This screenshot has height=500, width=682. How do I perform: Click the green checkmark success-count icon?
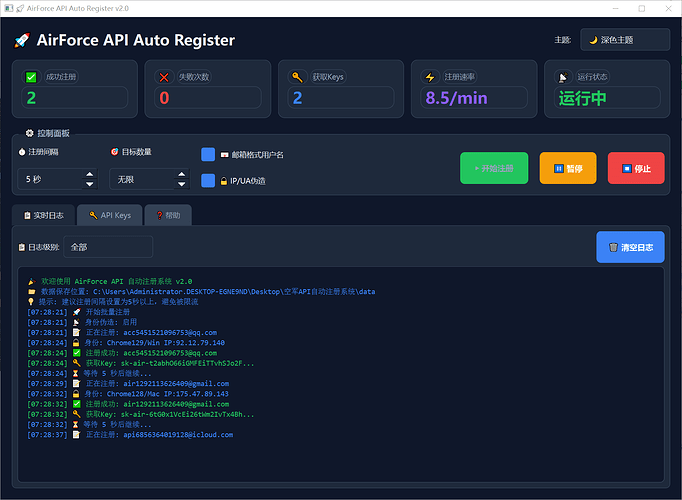(x=32, y=77)
